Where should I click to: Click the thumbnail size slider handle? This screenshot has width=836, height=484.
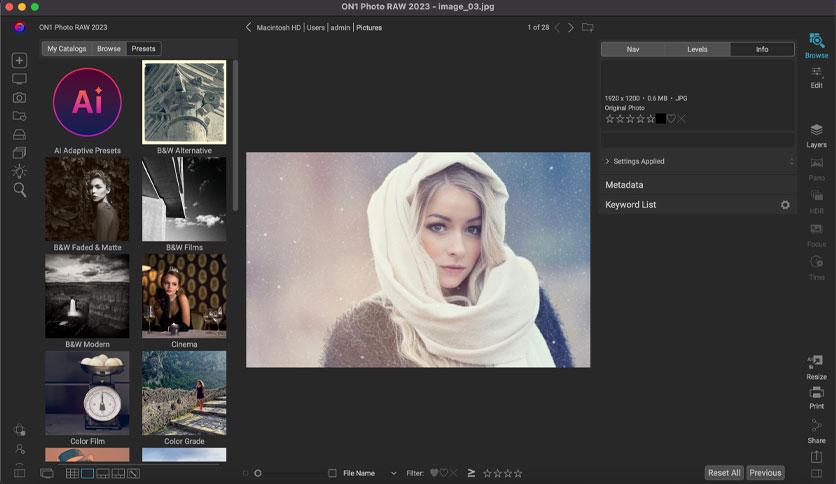tap(258, 473)
